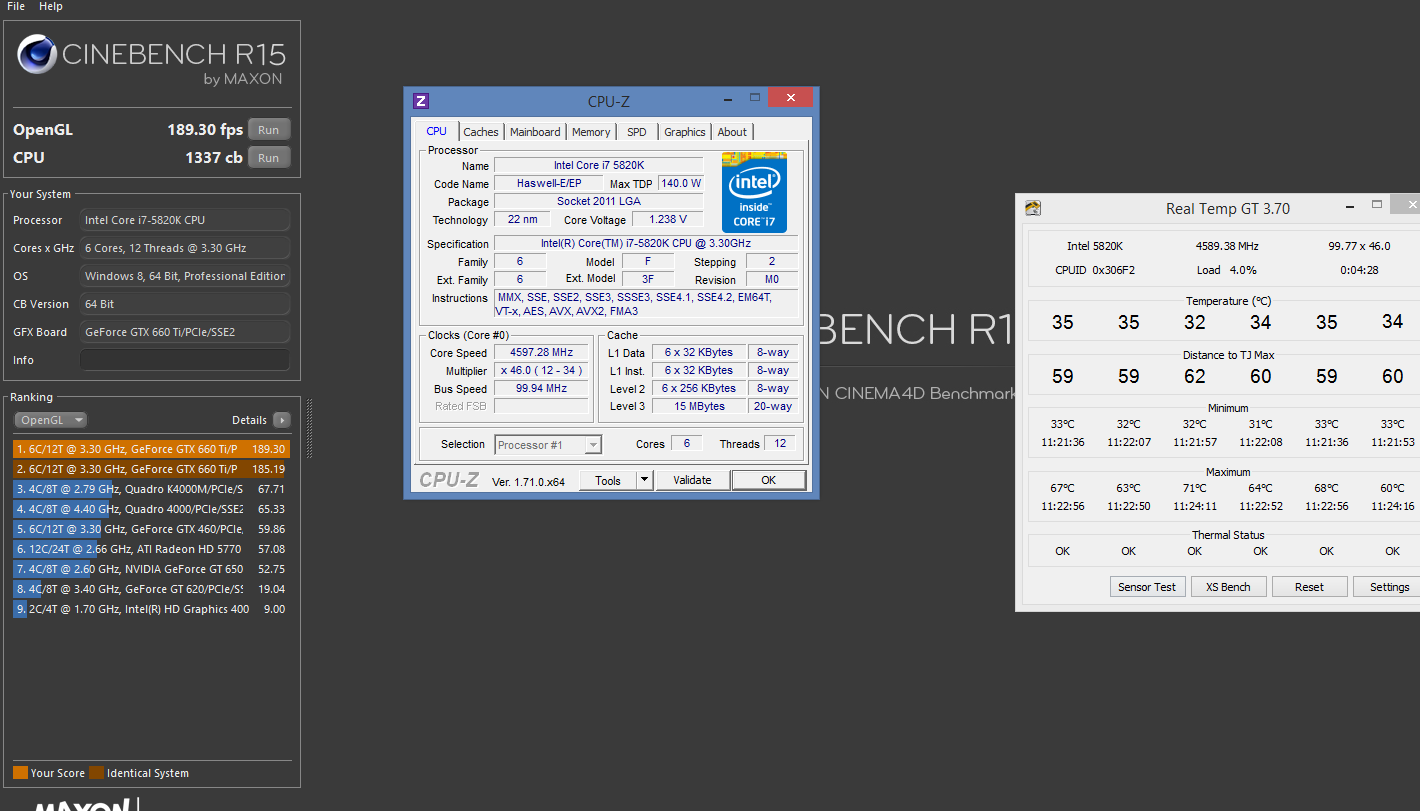
Task: Click the Core Speed value 4597.28 MHz
Action: click(541, 353)
